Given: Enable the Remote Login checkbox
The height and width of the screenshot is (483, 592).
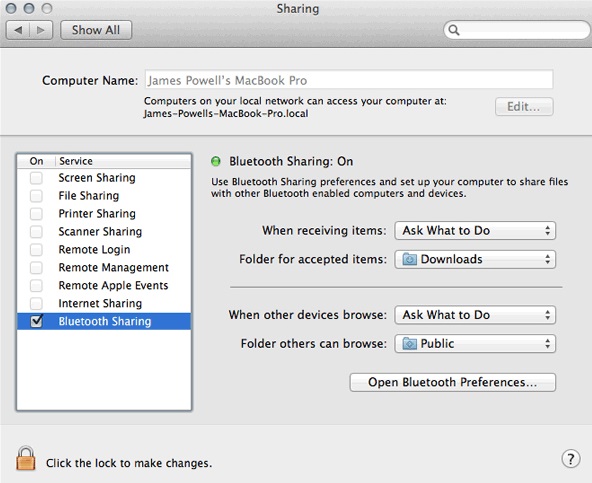Looking at the screenshot, I should 36,250.
